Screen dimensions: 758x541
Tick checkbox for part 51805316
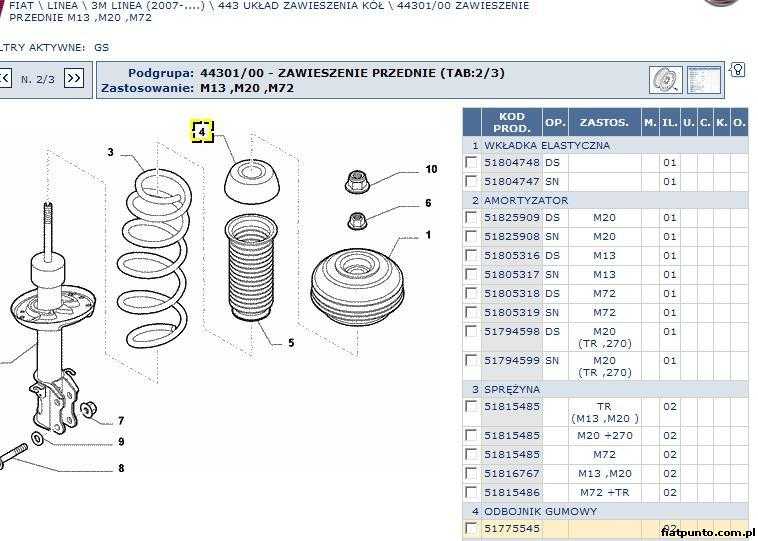pyautogui.click(x=471, y=255)
